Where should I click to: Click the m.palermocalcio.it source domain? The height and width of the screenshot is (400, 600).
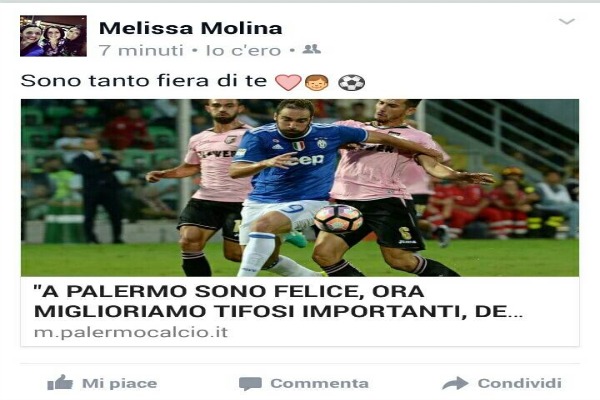pos(131,332)
